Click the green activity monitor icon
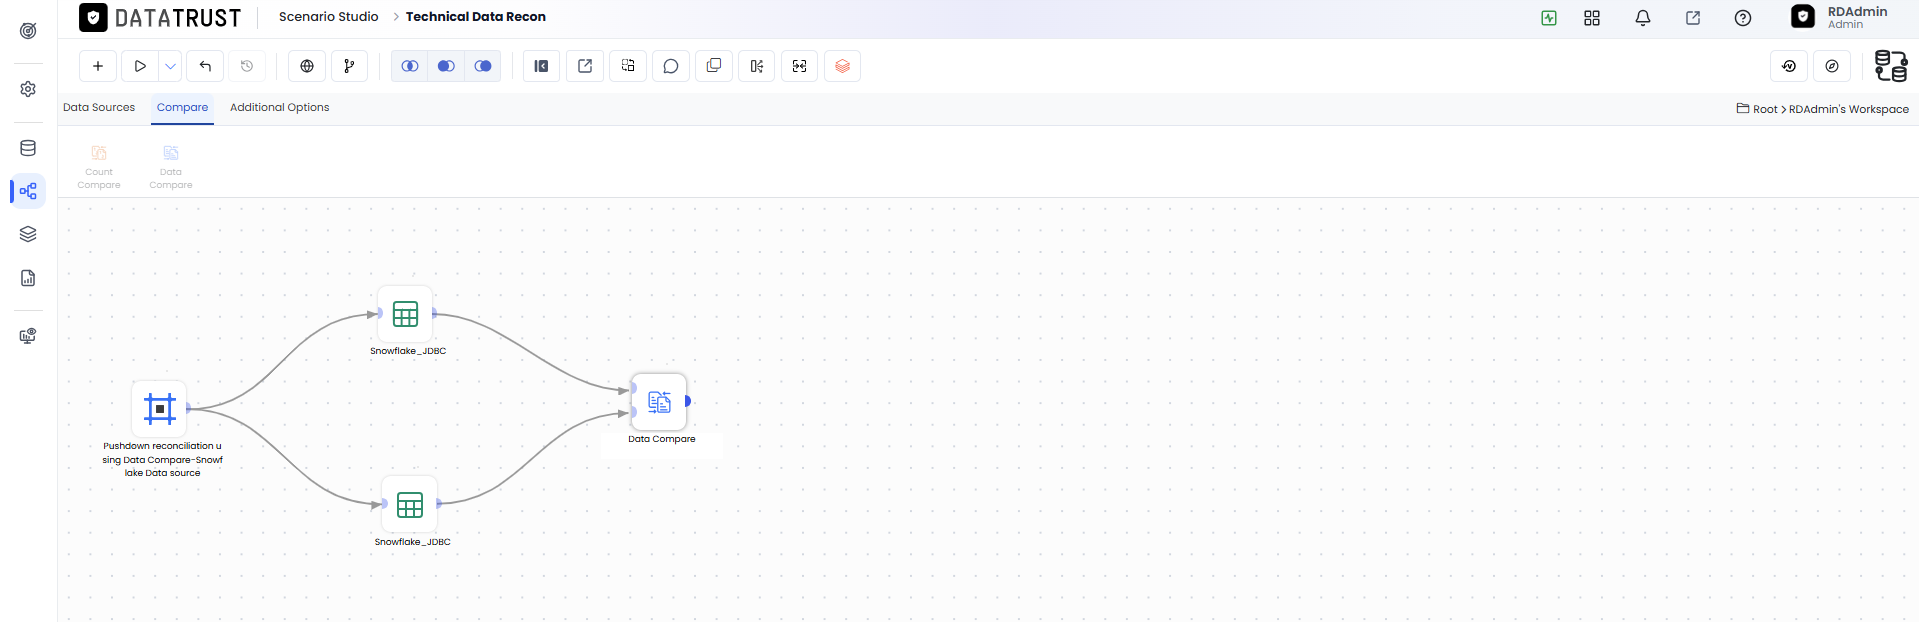This screenshot has height=622, width=1919. (1549, 18)
